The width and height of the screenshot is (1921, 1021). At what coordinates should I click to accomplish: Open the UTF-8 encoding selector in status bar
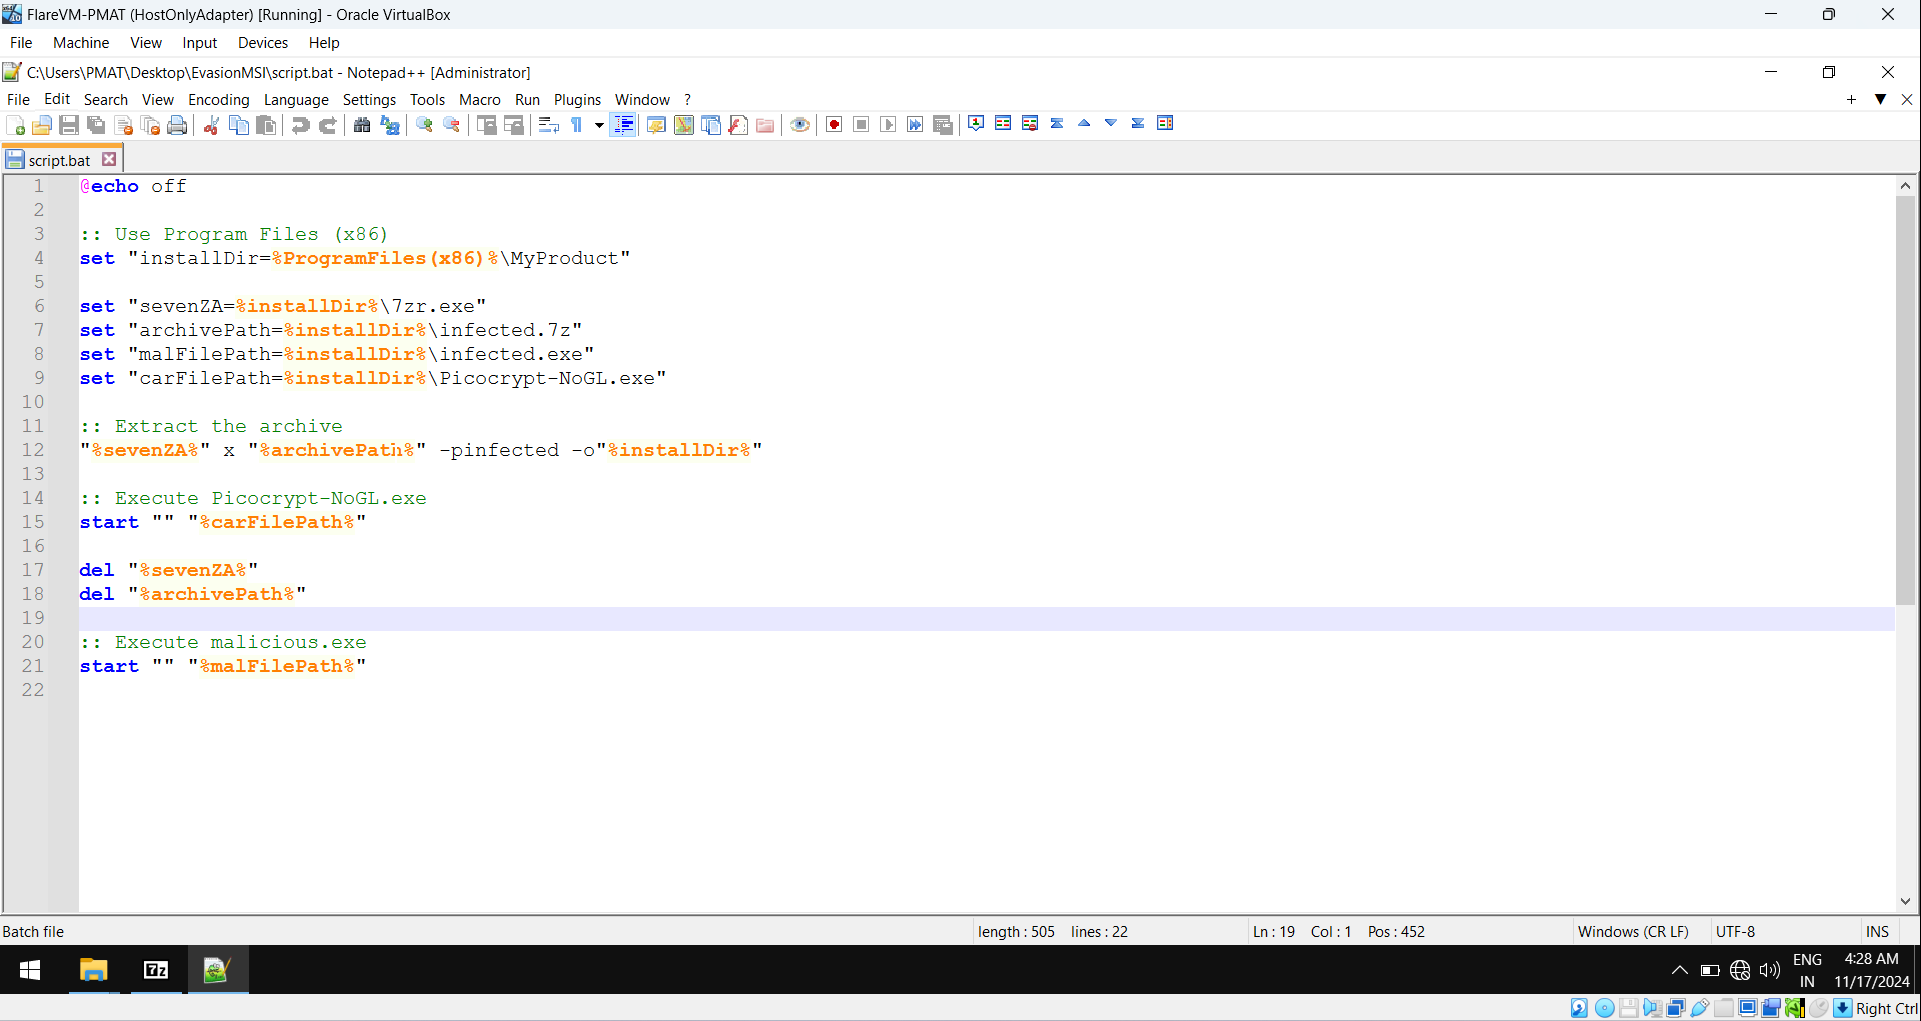point(1735,931)
